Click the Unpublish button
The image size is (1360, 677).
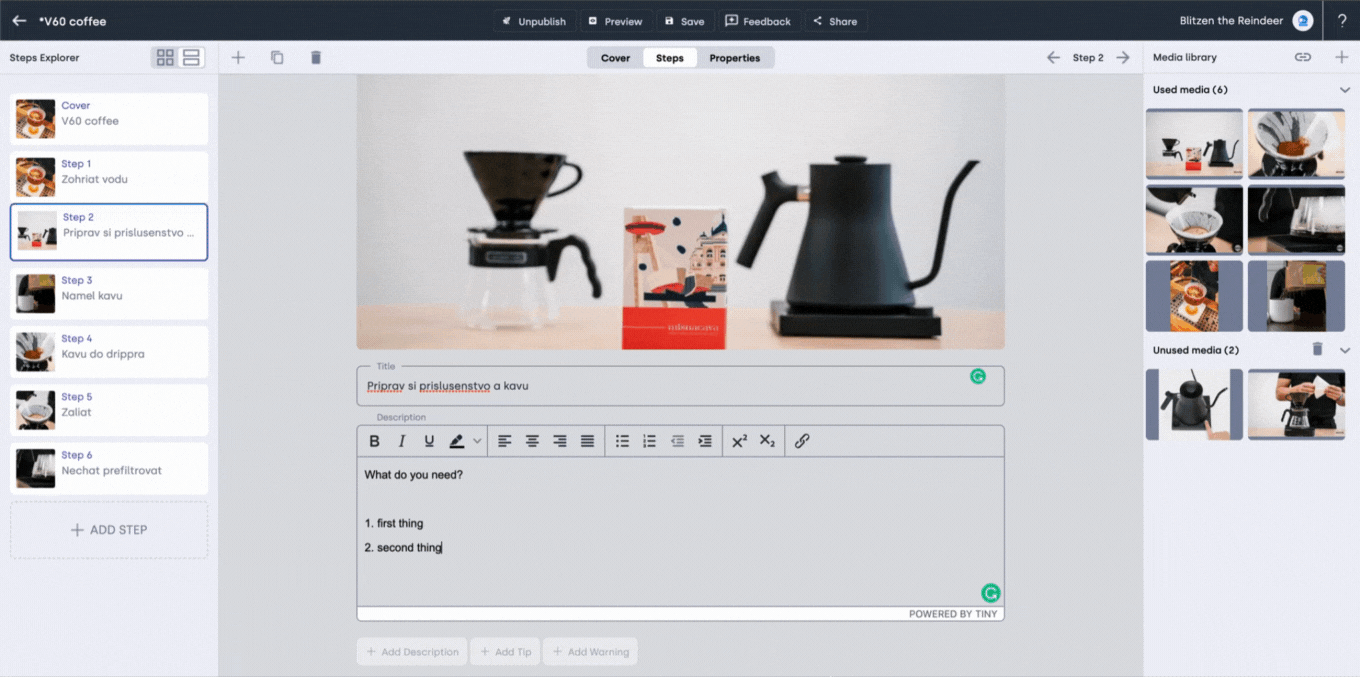pos(534,21)
